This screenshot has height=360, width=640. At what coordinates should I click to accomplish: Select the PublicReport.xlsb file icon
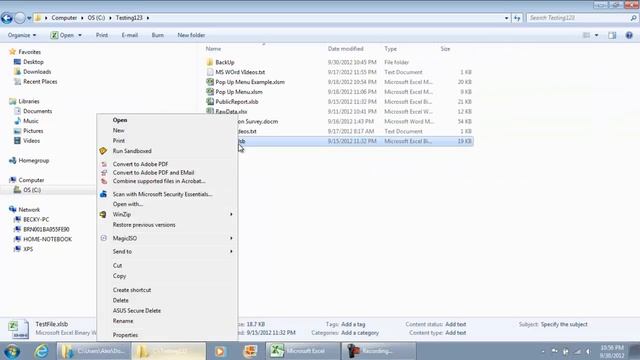click(210, 102)
